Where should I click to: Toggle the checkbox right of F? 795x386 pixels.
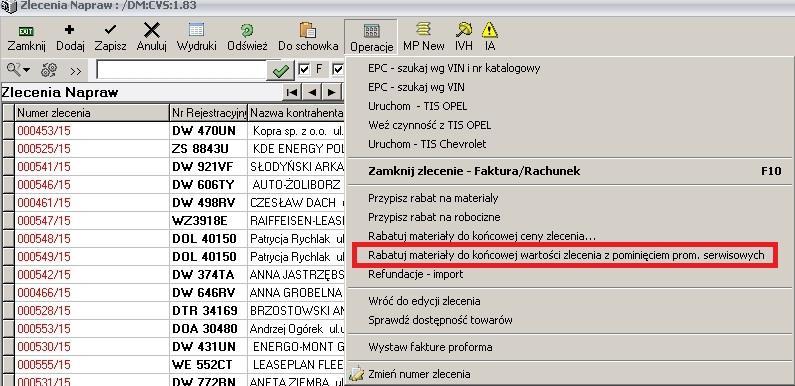[x=338, y=69]
